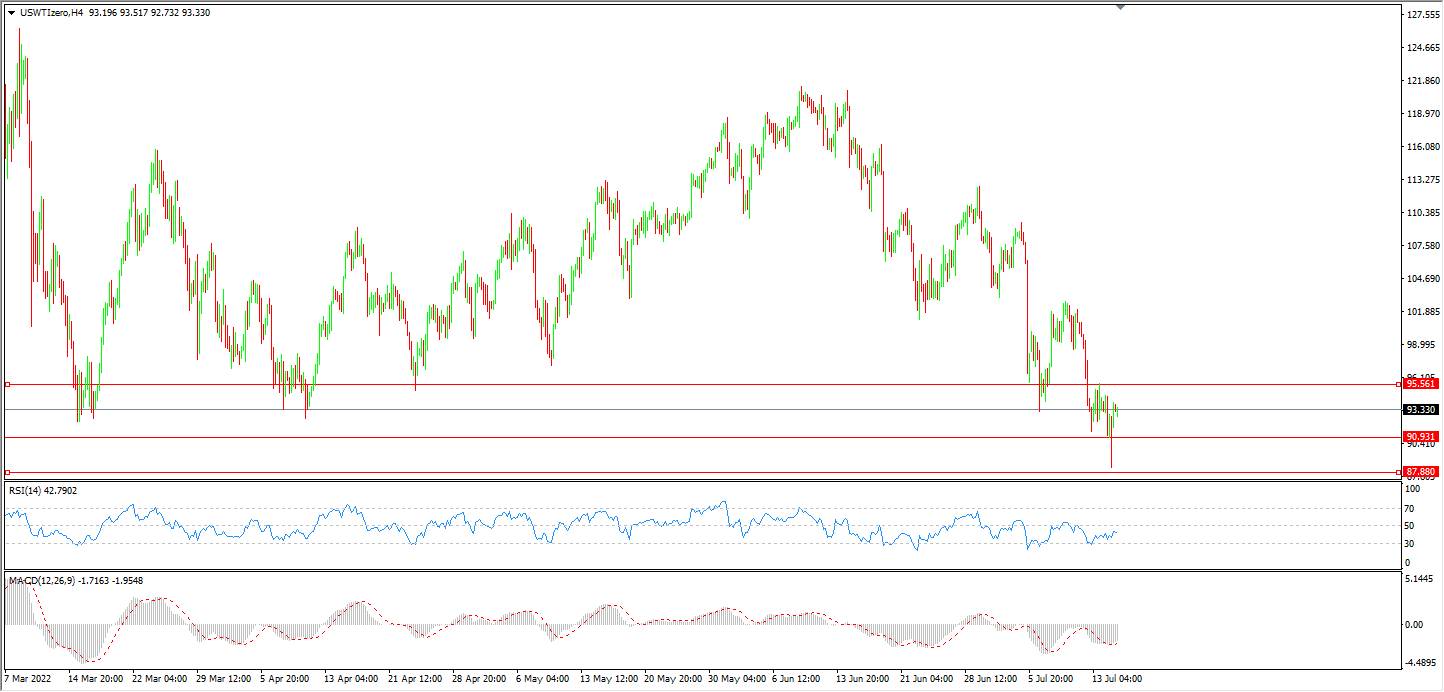Click right handle of the 87.880 line

[1398, 471]
